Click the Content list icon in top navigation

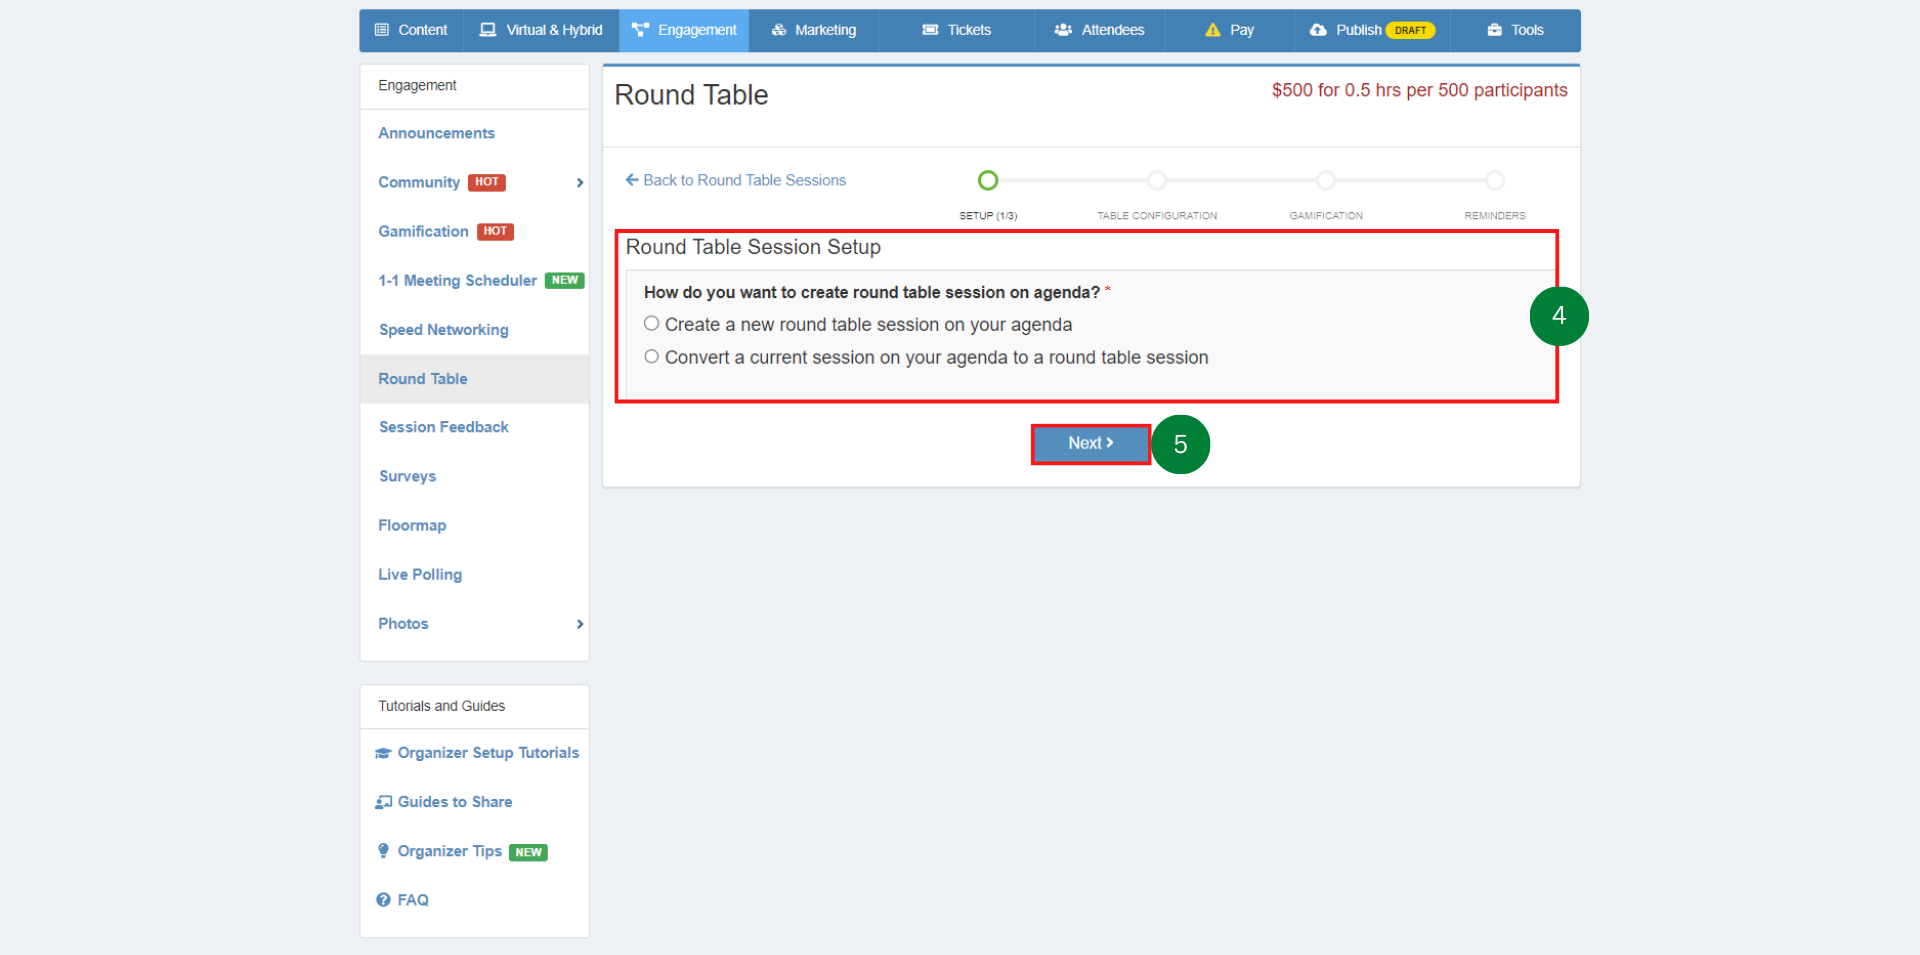(x=382, y=30)
